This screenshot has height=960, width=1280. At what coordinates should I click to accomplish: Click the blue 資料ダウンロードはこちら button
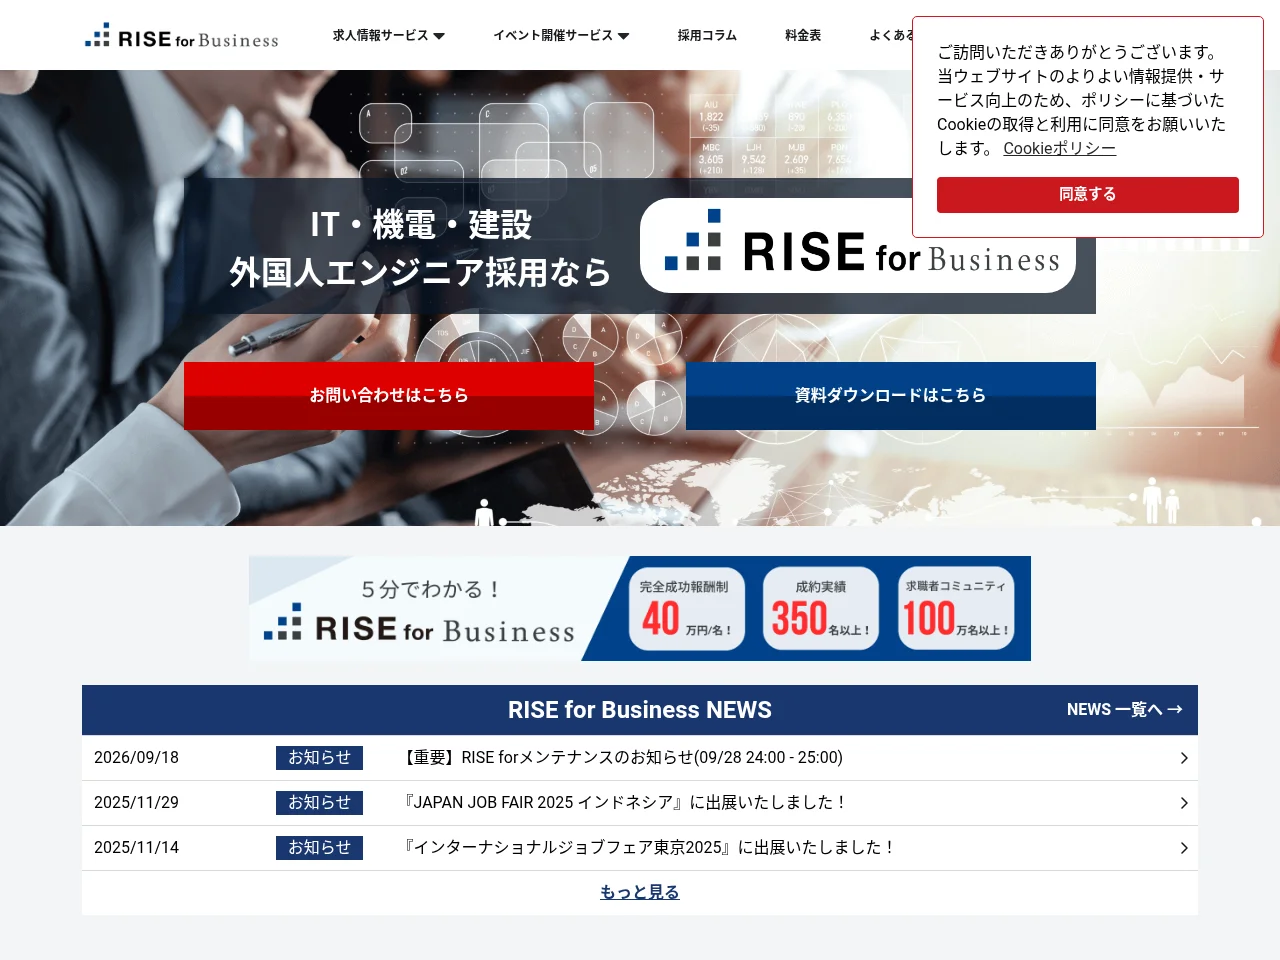coord(891,396)
